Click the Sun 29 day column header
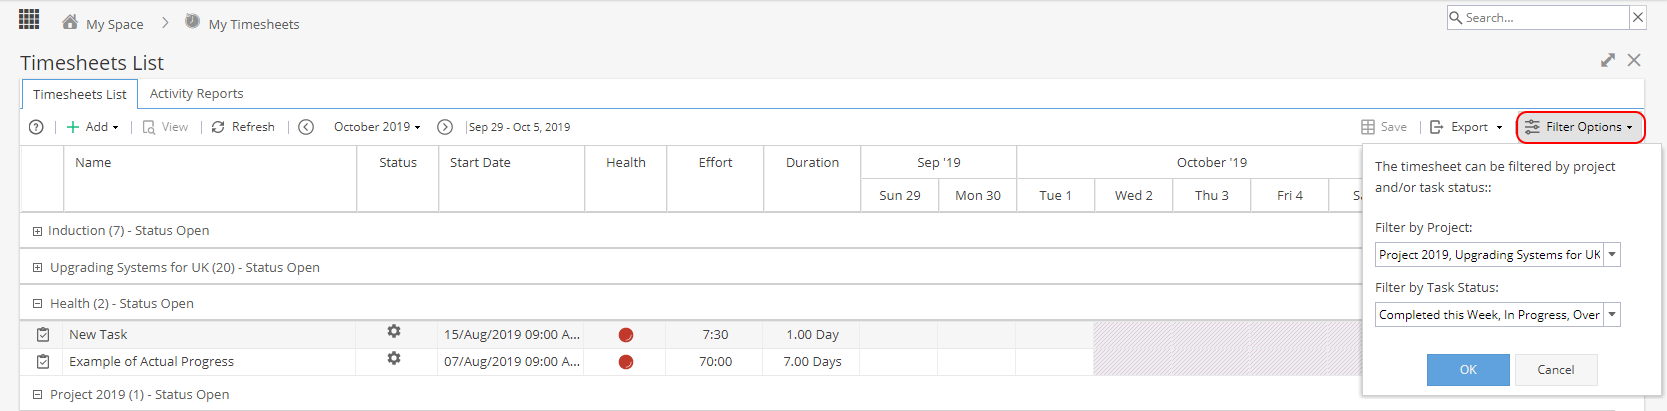Viewport: 1667px width, 411px height. tap(900, 195)
